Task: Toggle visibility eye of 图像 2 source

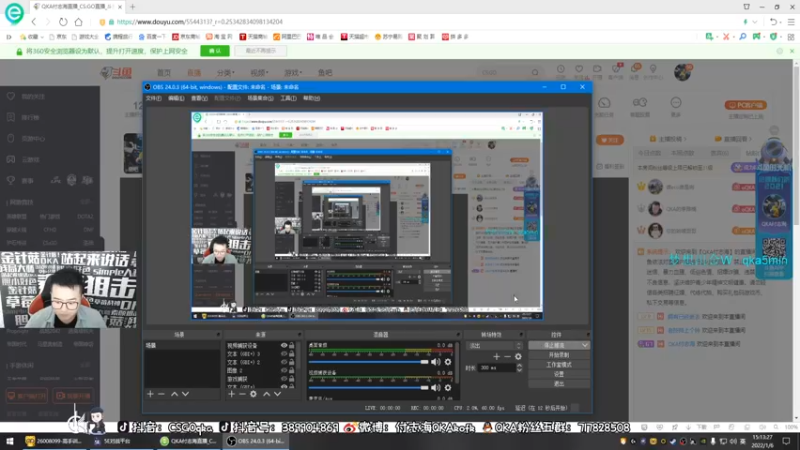Action: pyautogui.click(x=284, y=370)
